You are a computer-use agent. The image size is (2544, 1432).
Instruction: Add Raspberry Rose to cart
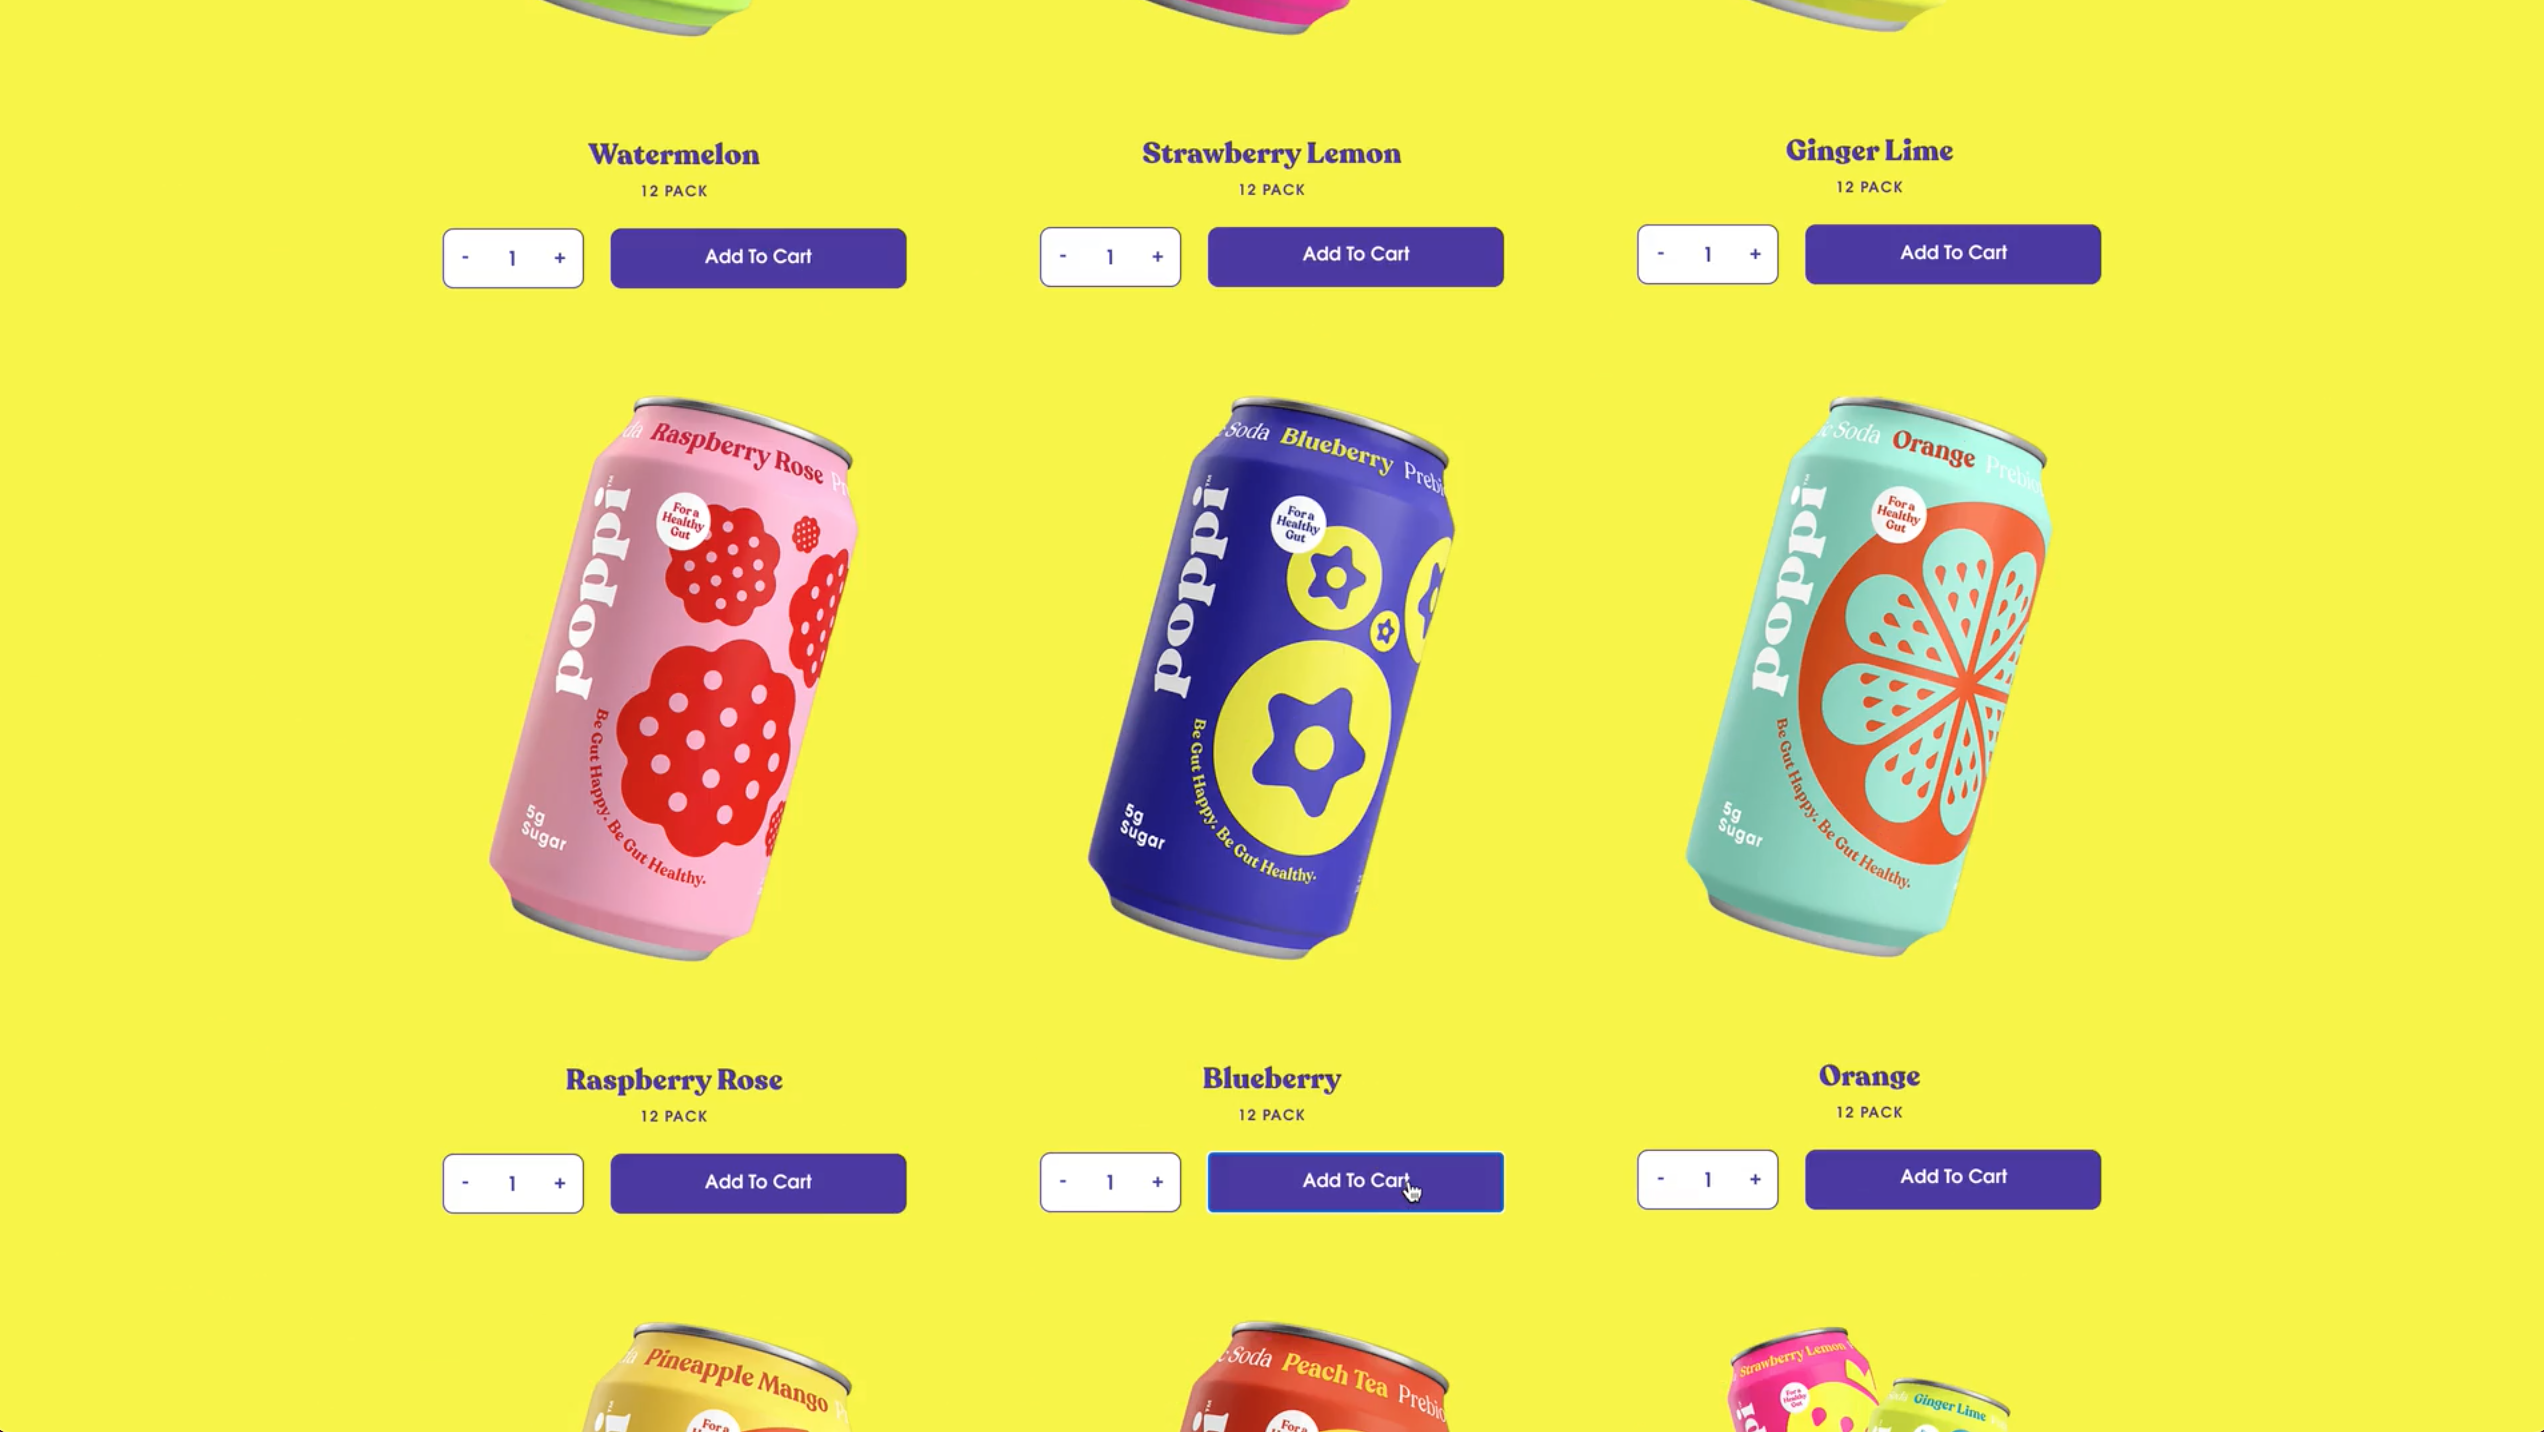pyautogui.click(x=758, y=1183)
